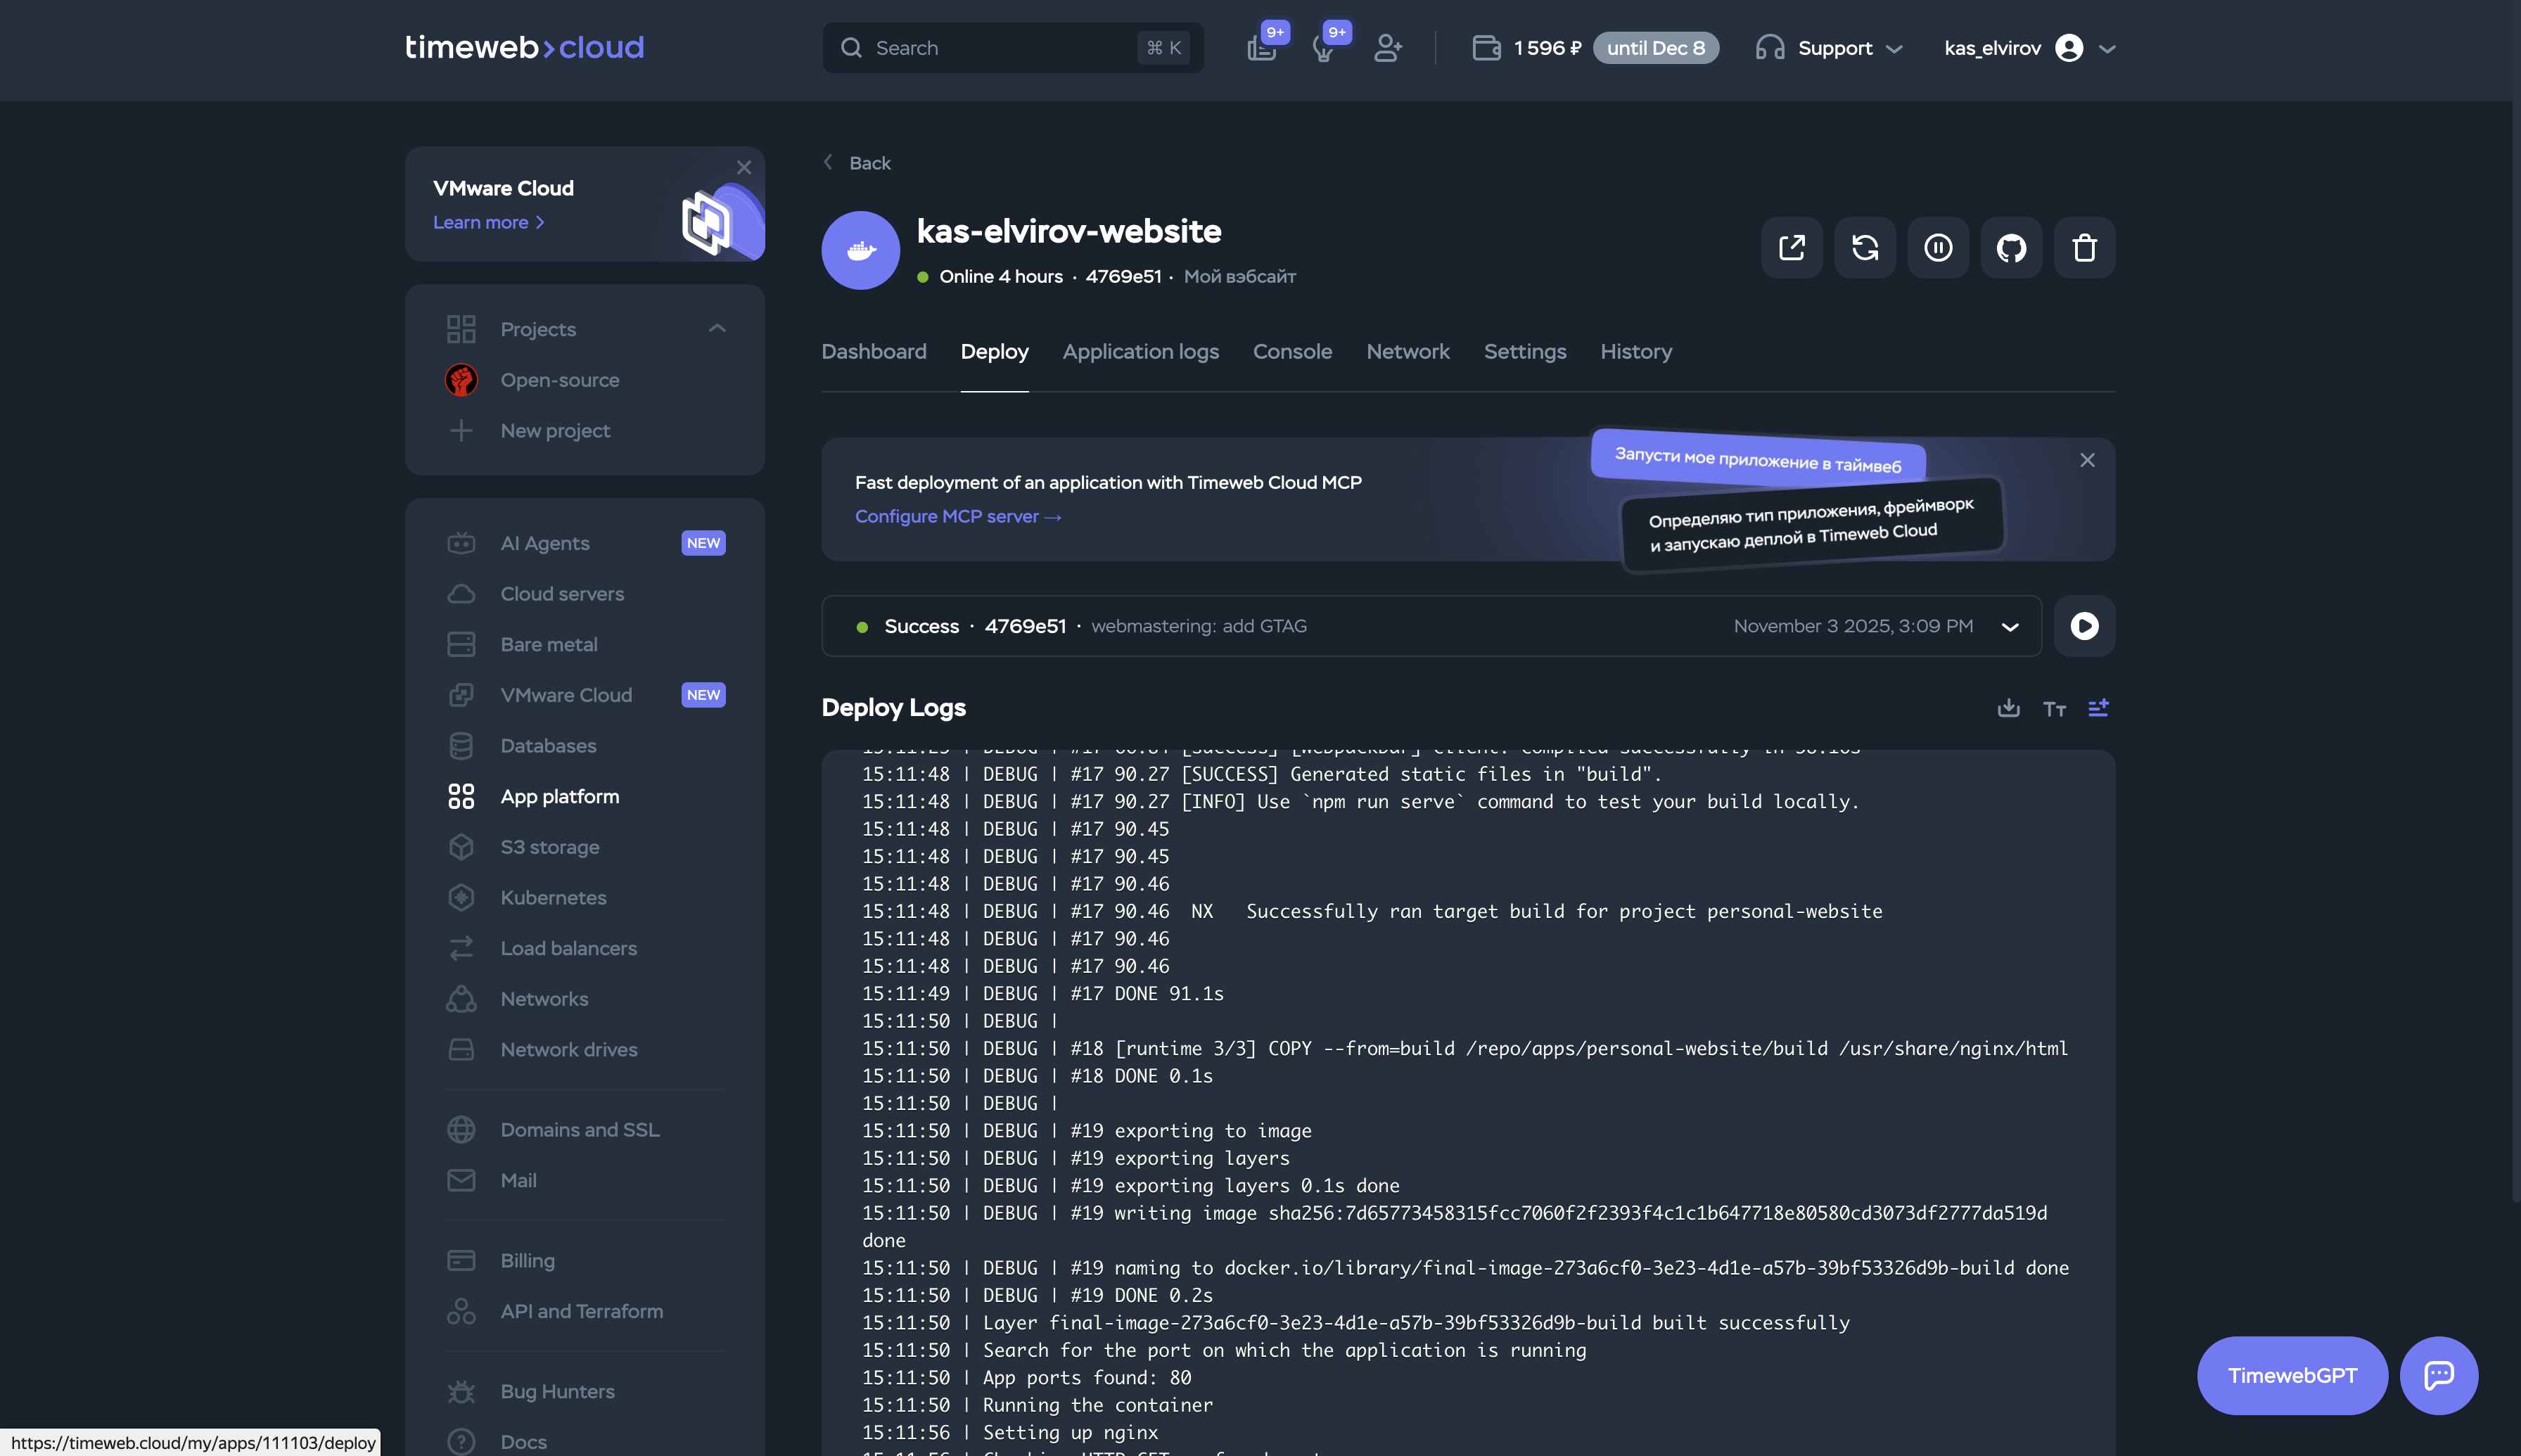Click into the Search field
Viewport: 2521px width, 1456px height.
pos(1000,47)
